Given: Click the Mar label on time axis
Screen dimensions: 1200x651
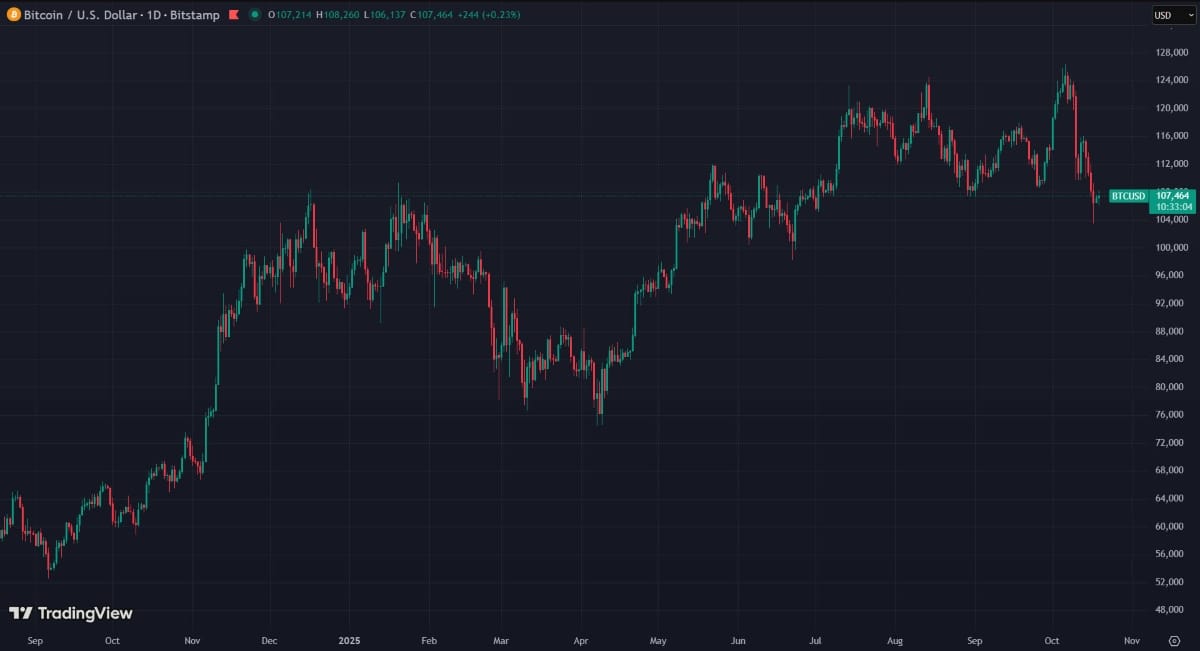Looking at the screenshot, I should (x=501, y=640).
